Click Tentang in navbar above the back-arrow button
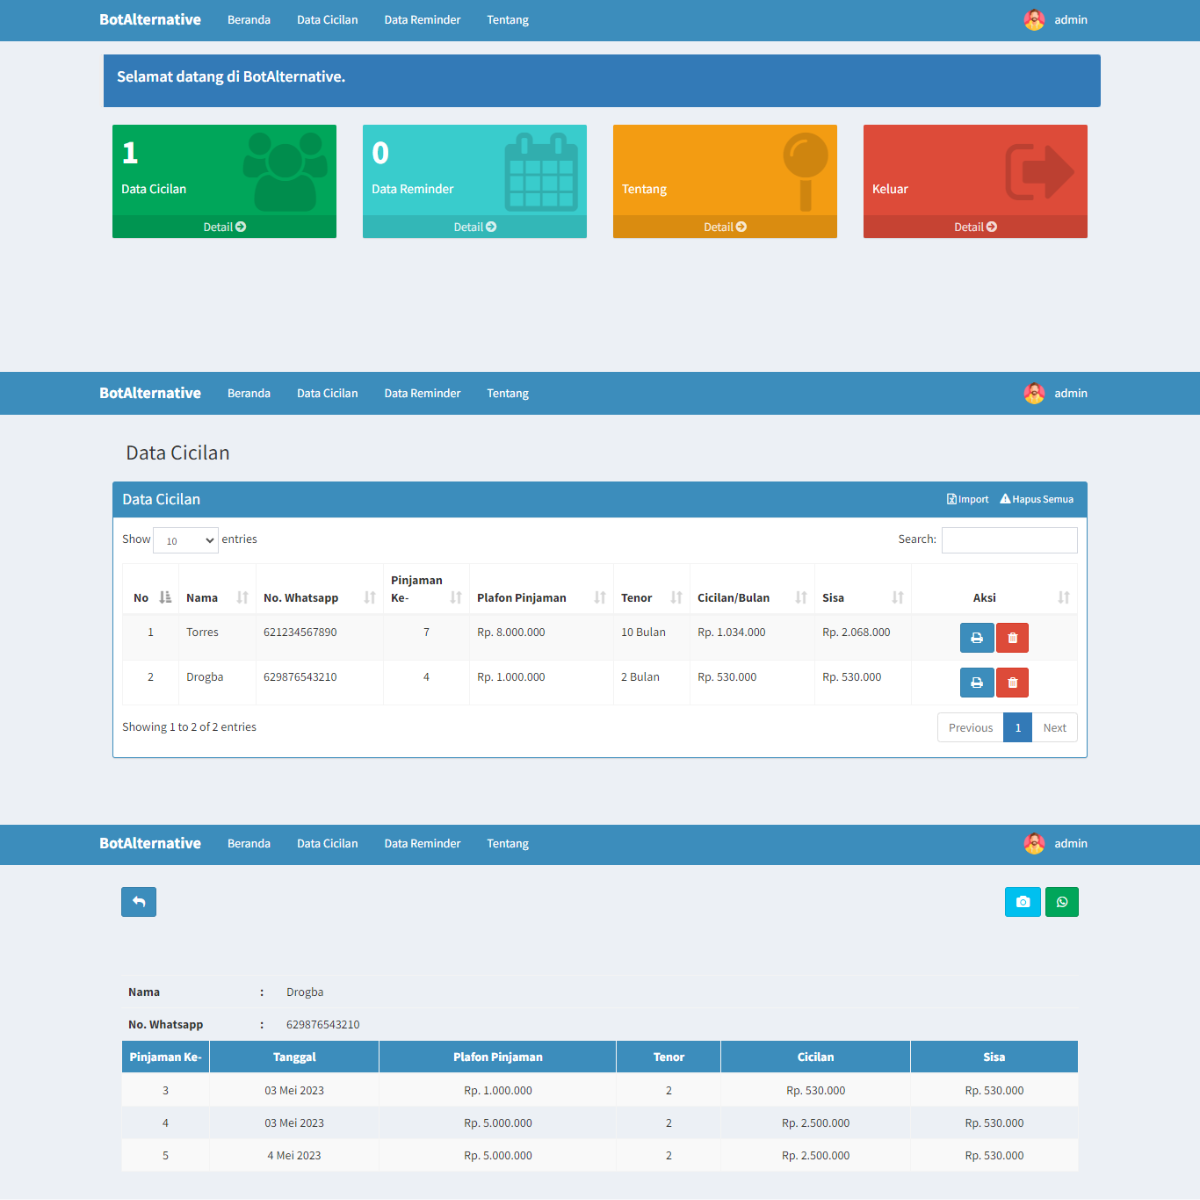Screen dimensions: 1200x1200 click(508, 843)
